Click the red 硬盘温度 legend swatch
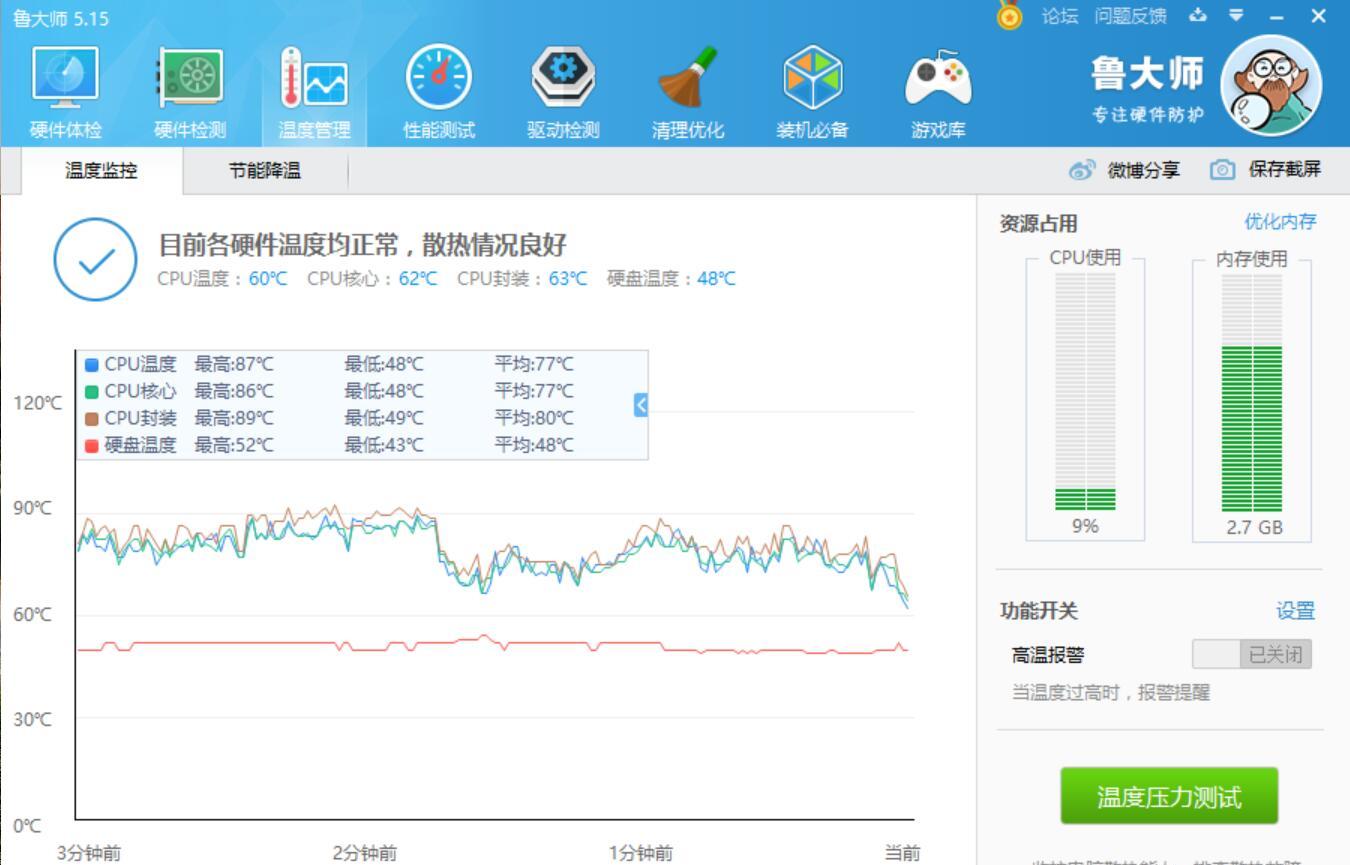1350x865 pixels. tap(92, 445)
